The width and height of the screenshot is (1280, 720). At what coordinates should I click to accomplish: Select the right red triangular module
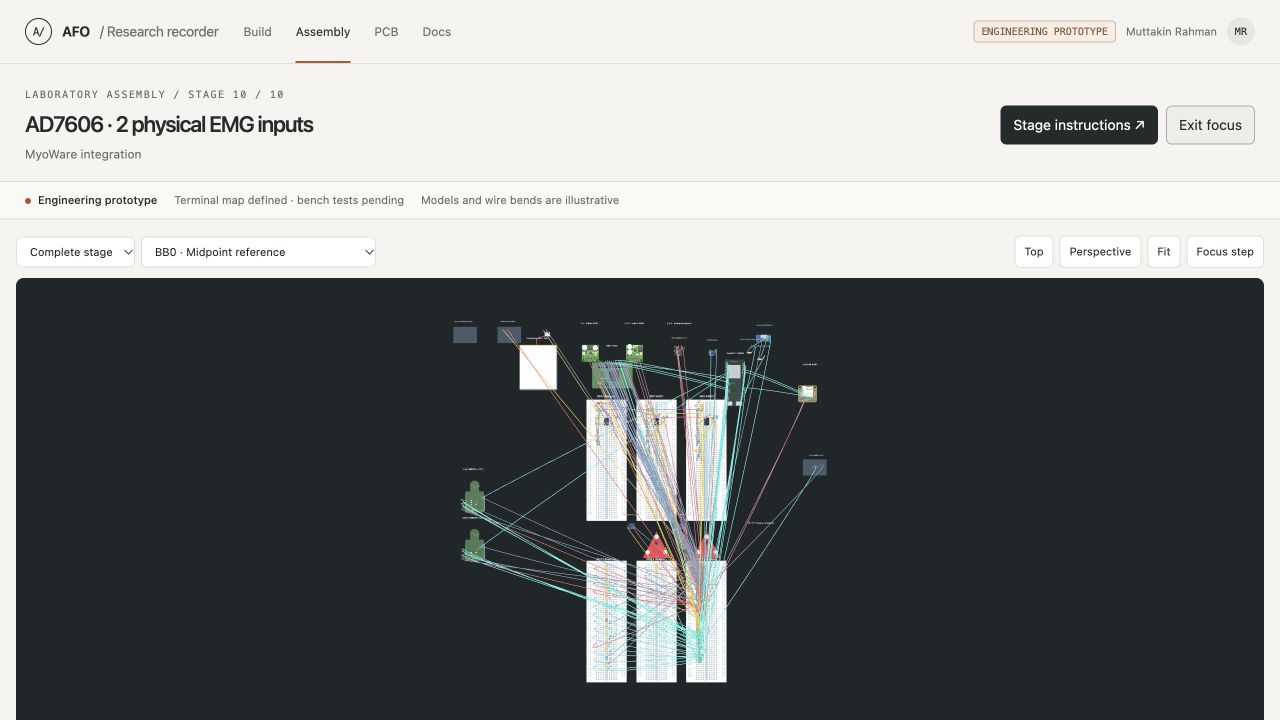pos(706,547)
